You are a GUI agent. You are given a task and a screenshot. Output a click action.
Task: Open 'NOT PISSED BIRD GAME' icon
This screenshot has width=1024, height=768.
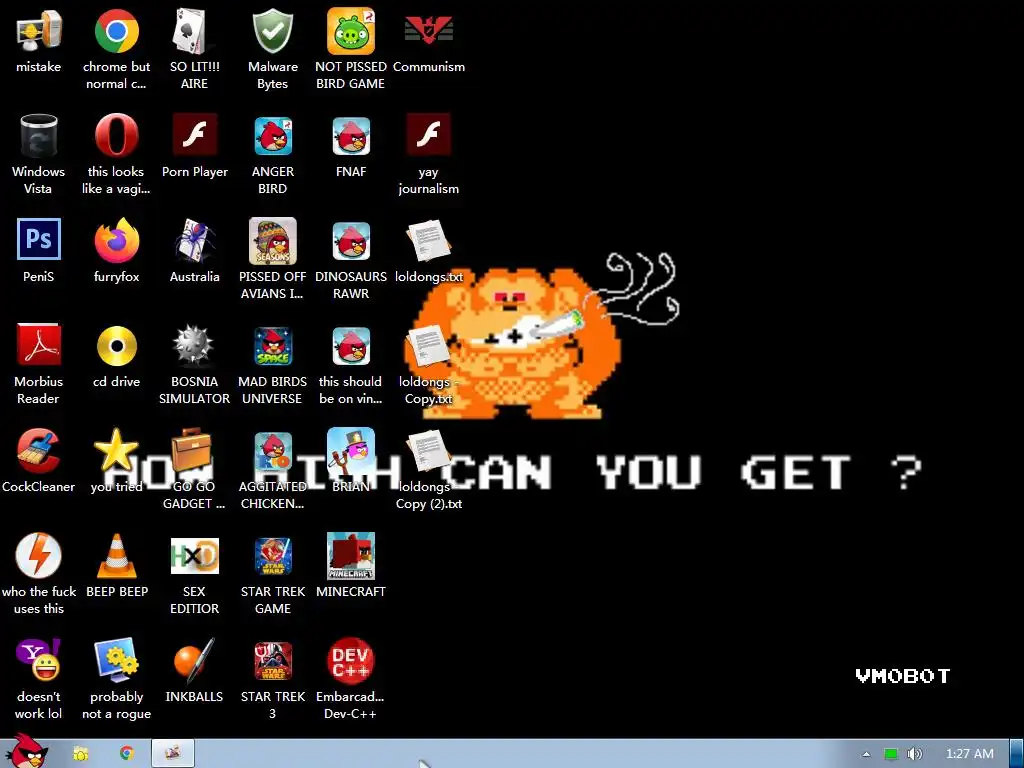[351, 31]
